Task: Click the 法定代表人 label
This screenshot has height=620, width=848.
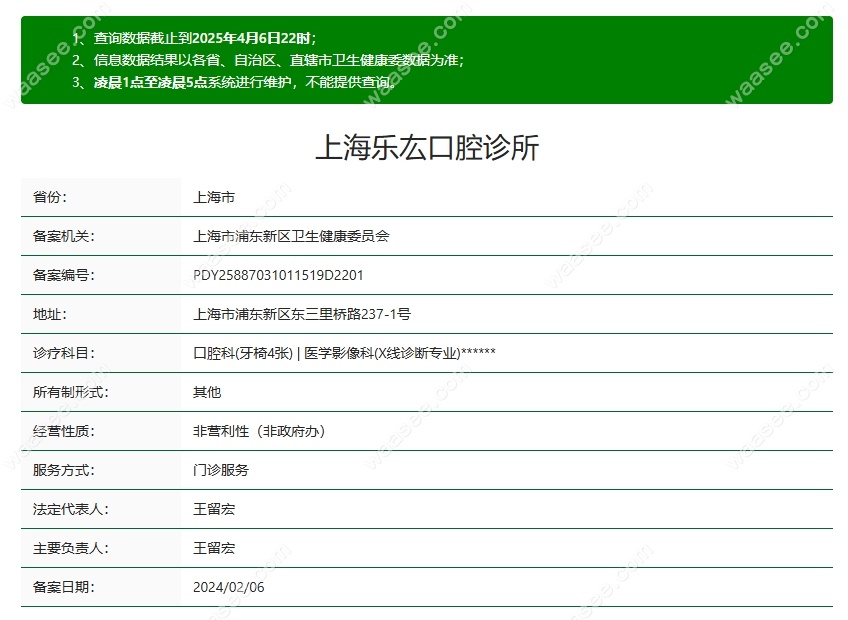Action: [71, 509]
